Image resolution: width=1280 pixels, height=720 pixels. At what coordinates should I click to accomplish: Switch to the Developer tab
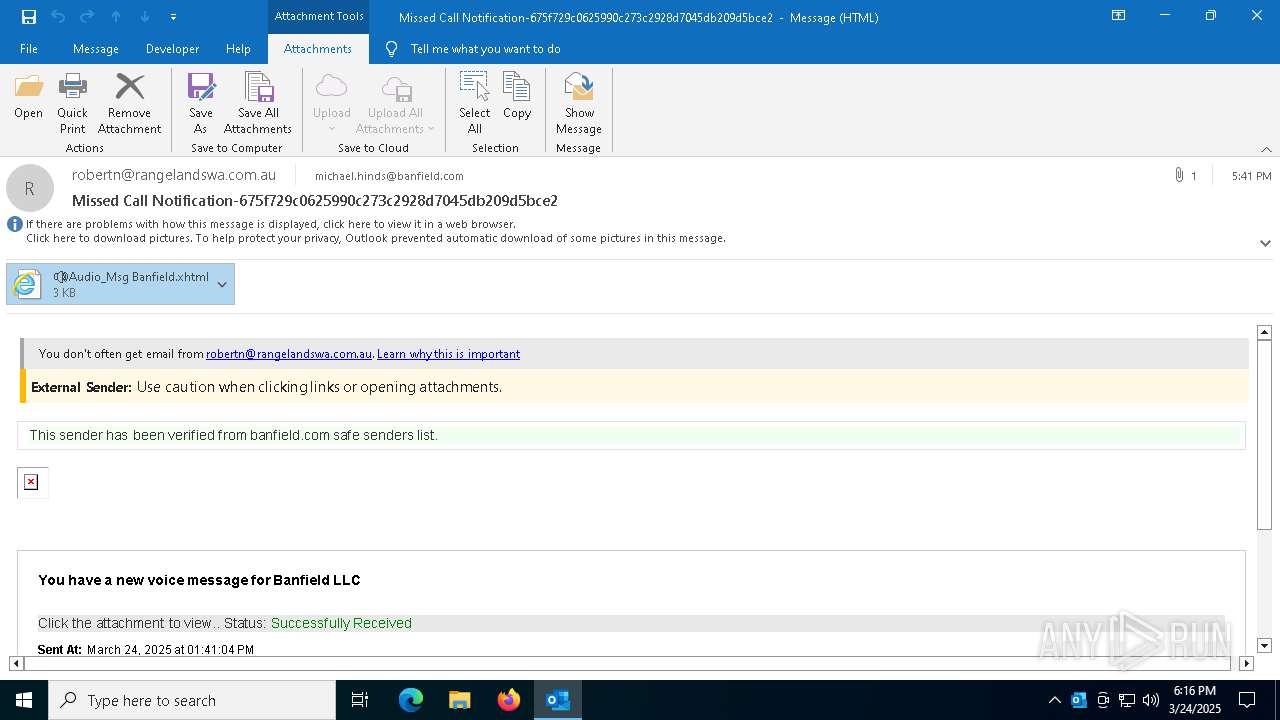point(172,49)
